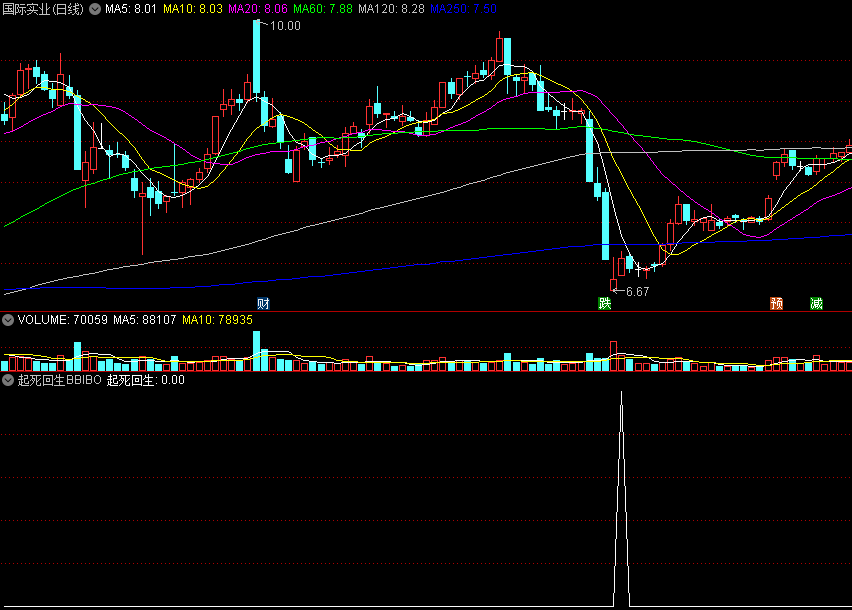Select the stock title 国际实业(日线)
852x610 pixels.
pos(43,9)
